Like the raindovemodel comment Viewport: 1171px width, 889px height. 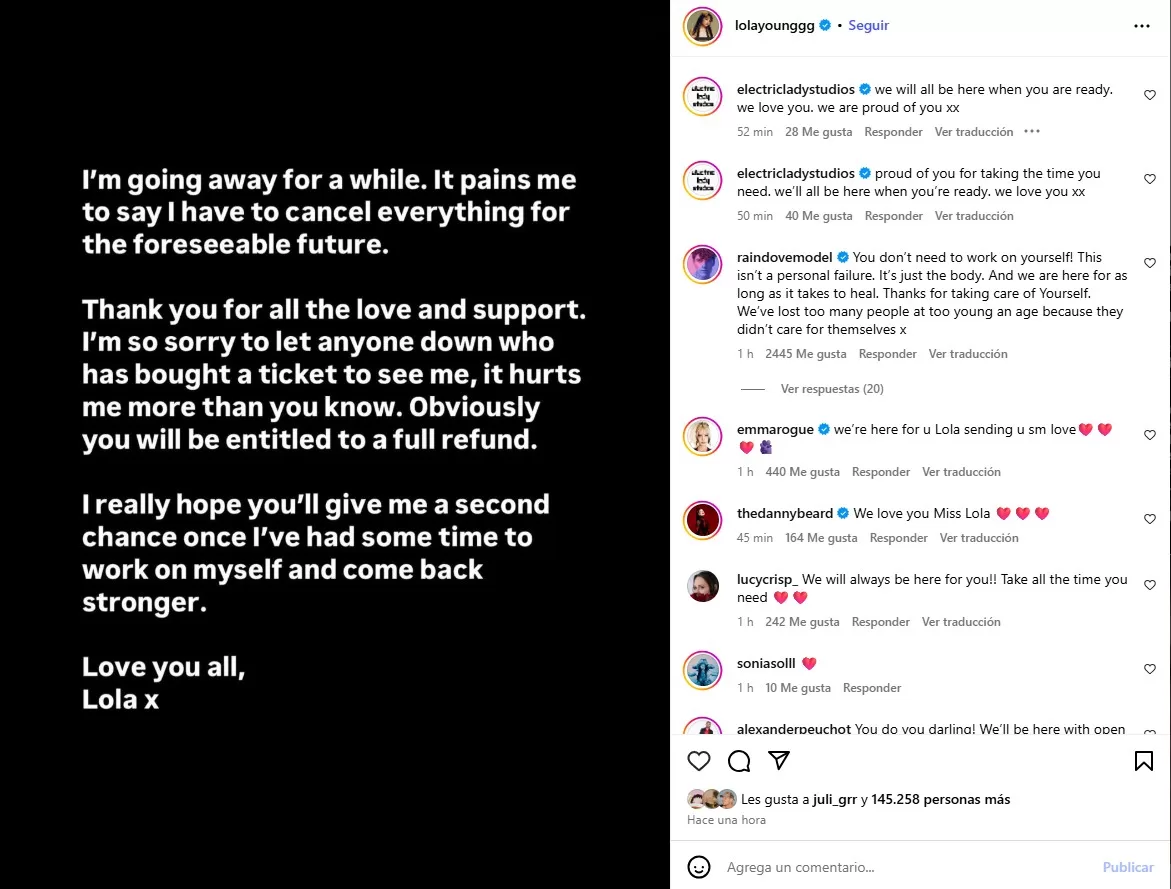click(1150, 263)
